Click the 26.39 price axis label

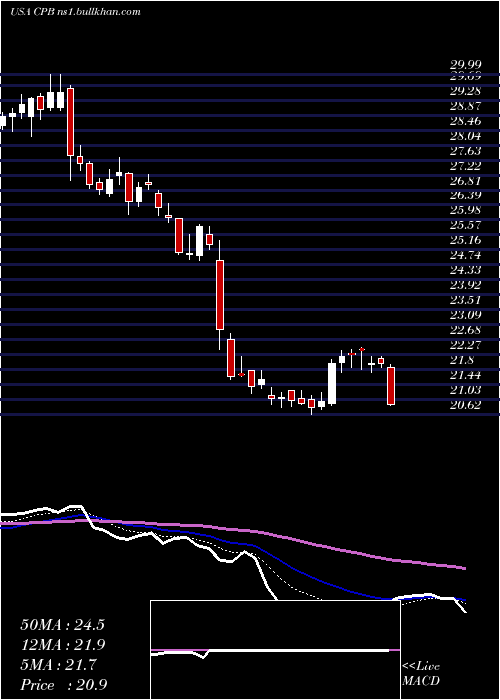[x=465, y=196]
